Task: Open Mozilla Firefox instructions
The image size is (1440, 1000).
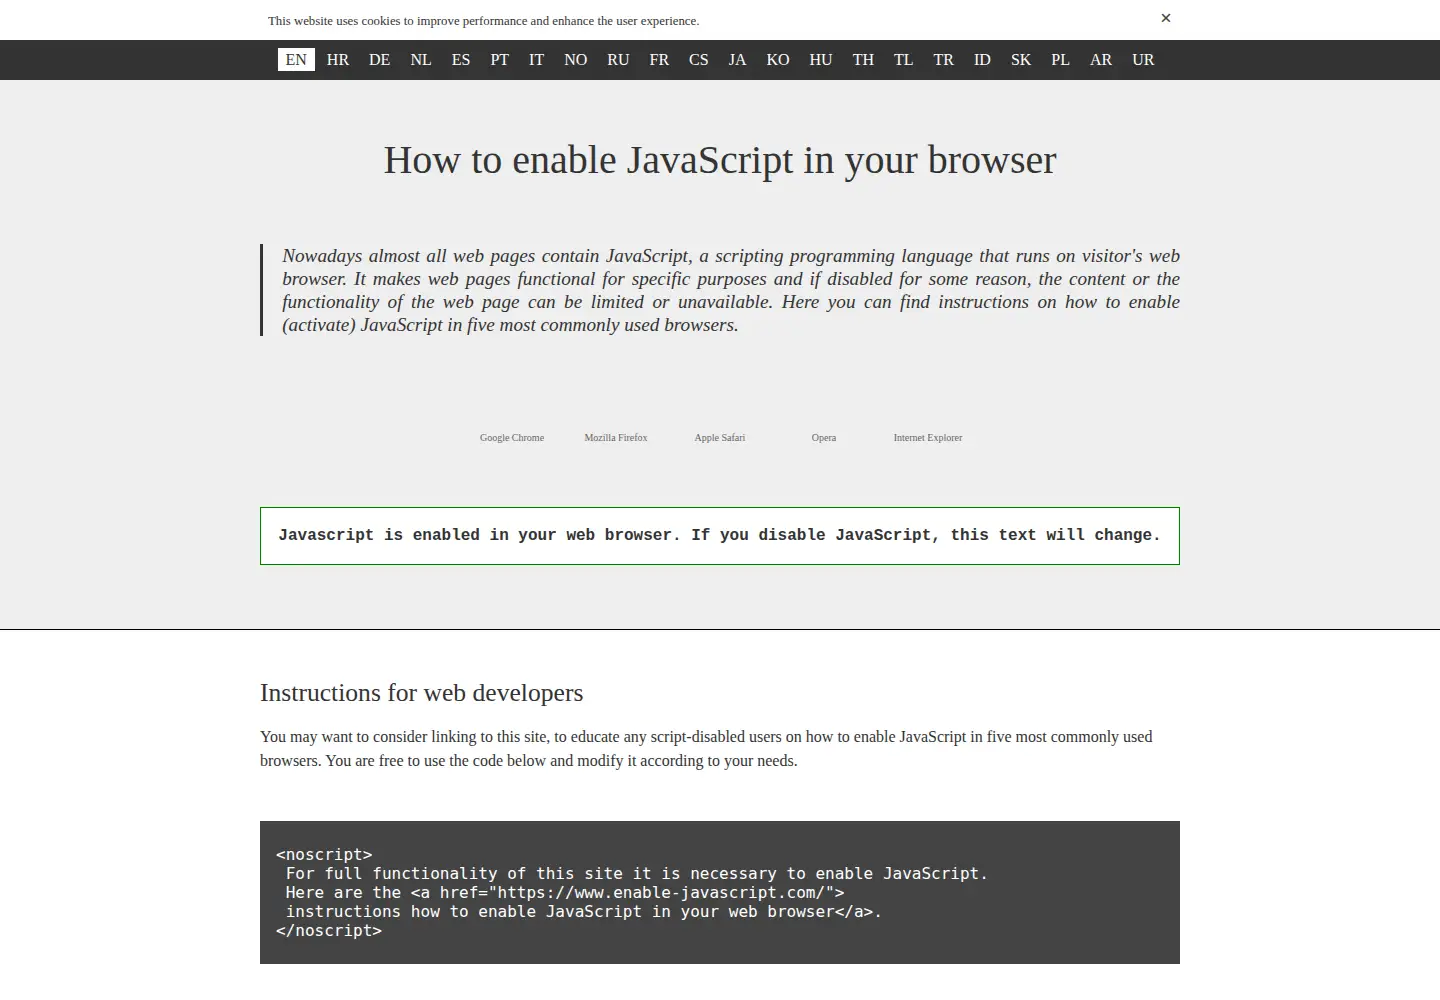Action: 616,438
